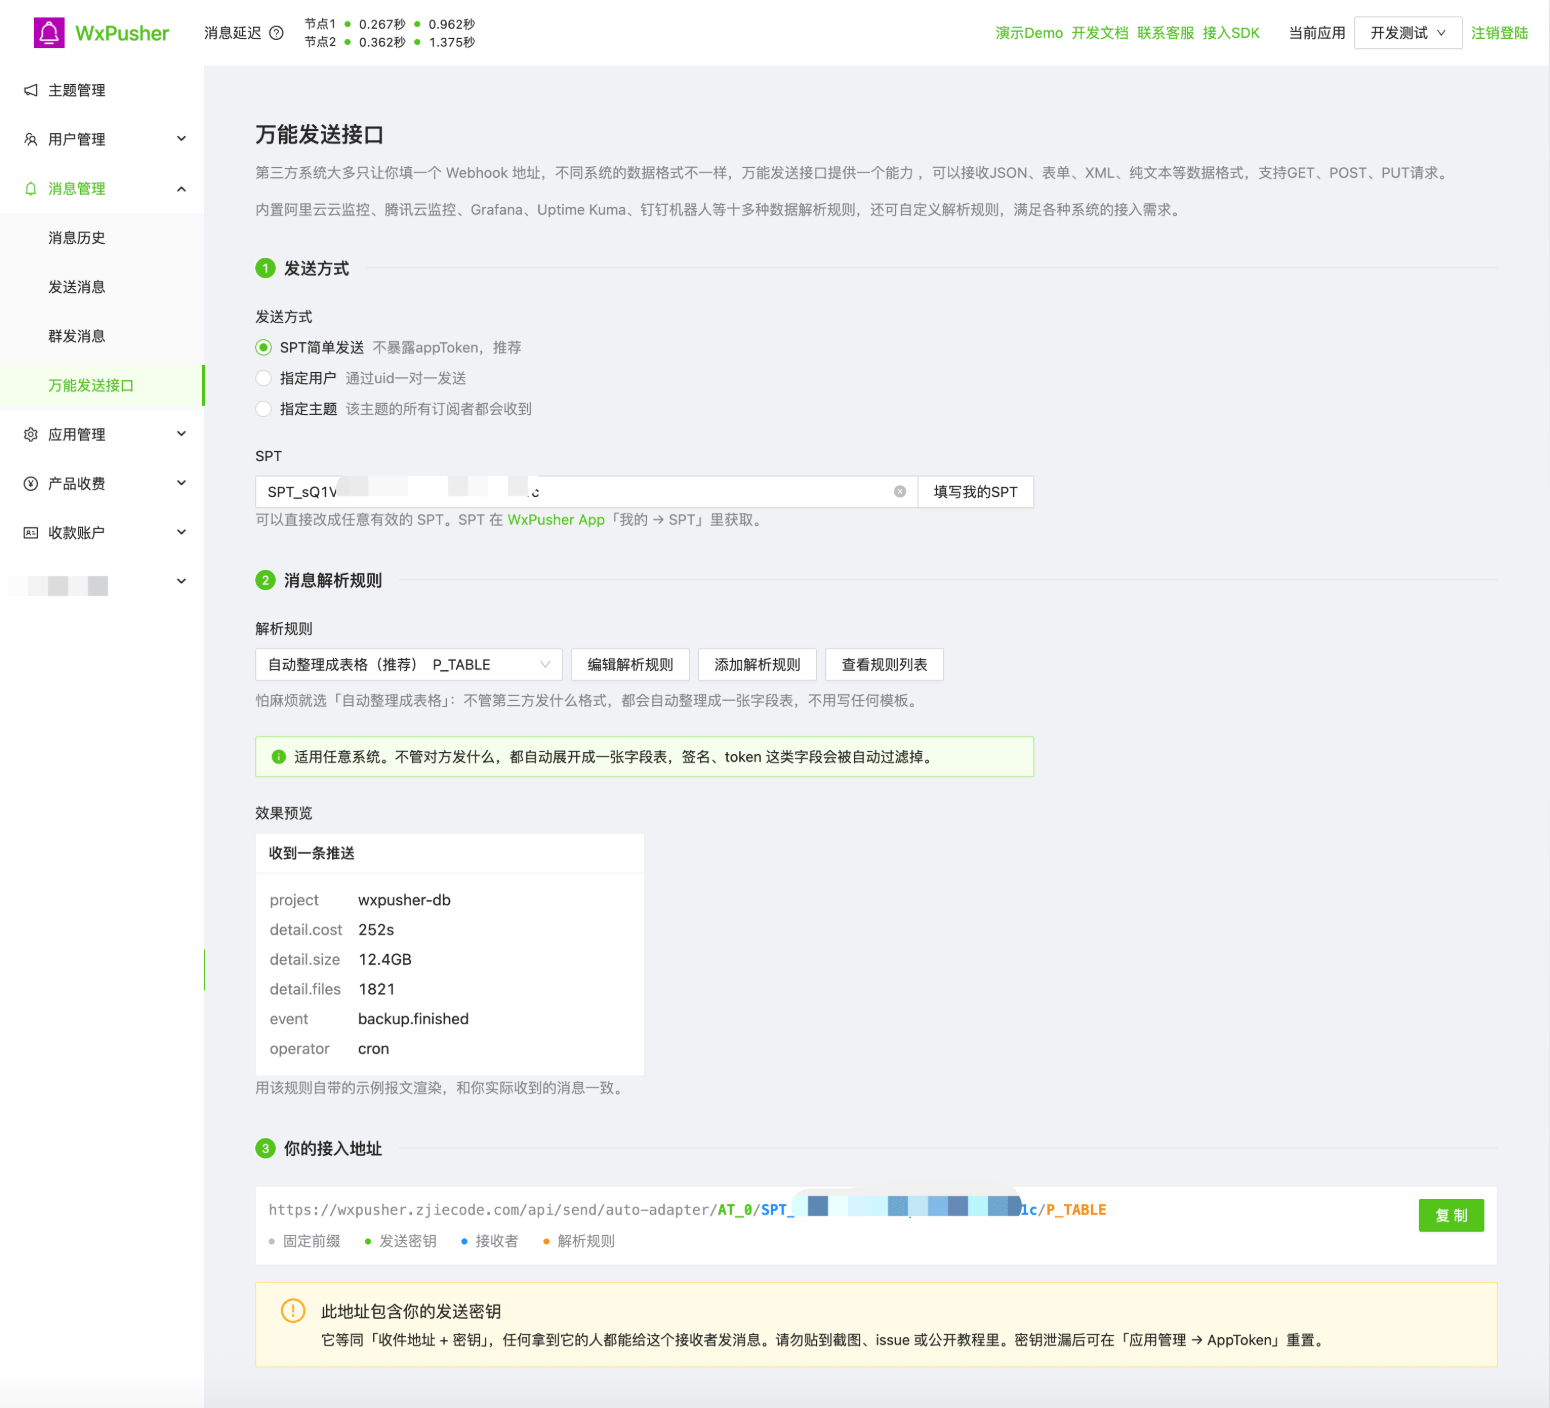Click the generated access URL text
Viewport: 1550px width, 1408px height.
tap(687, 1210)
